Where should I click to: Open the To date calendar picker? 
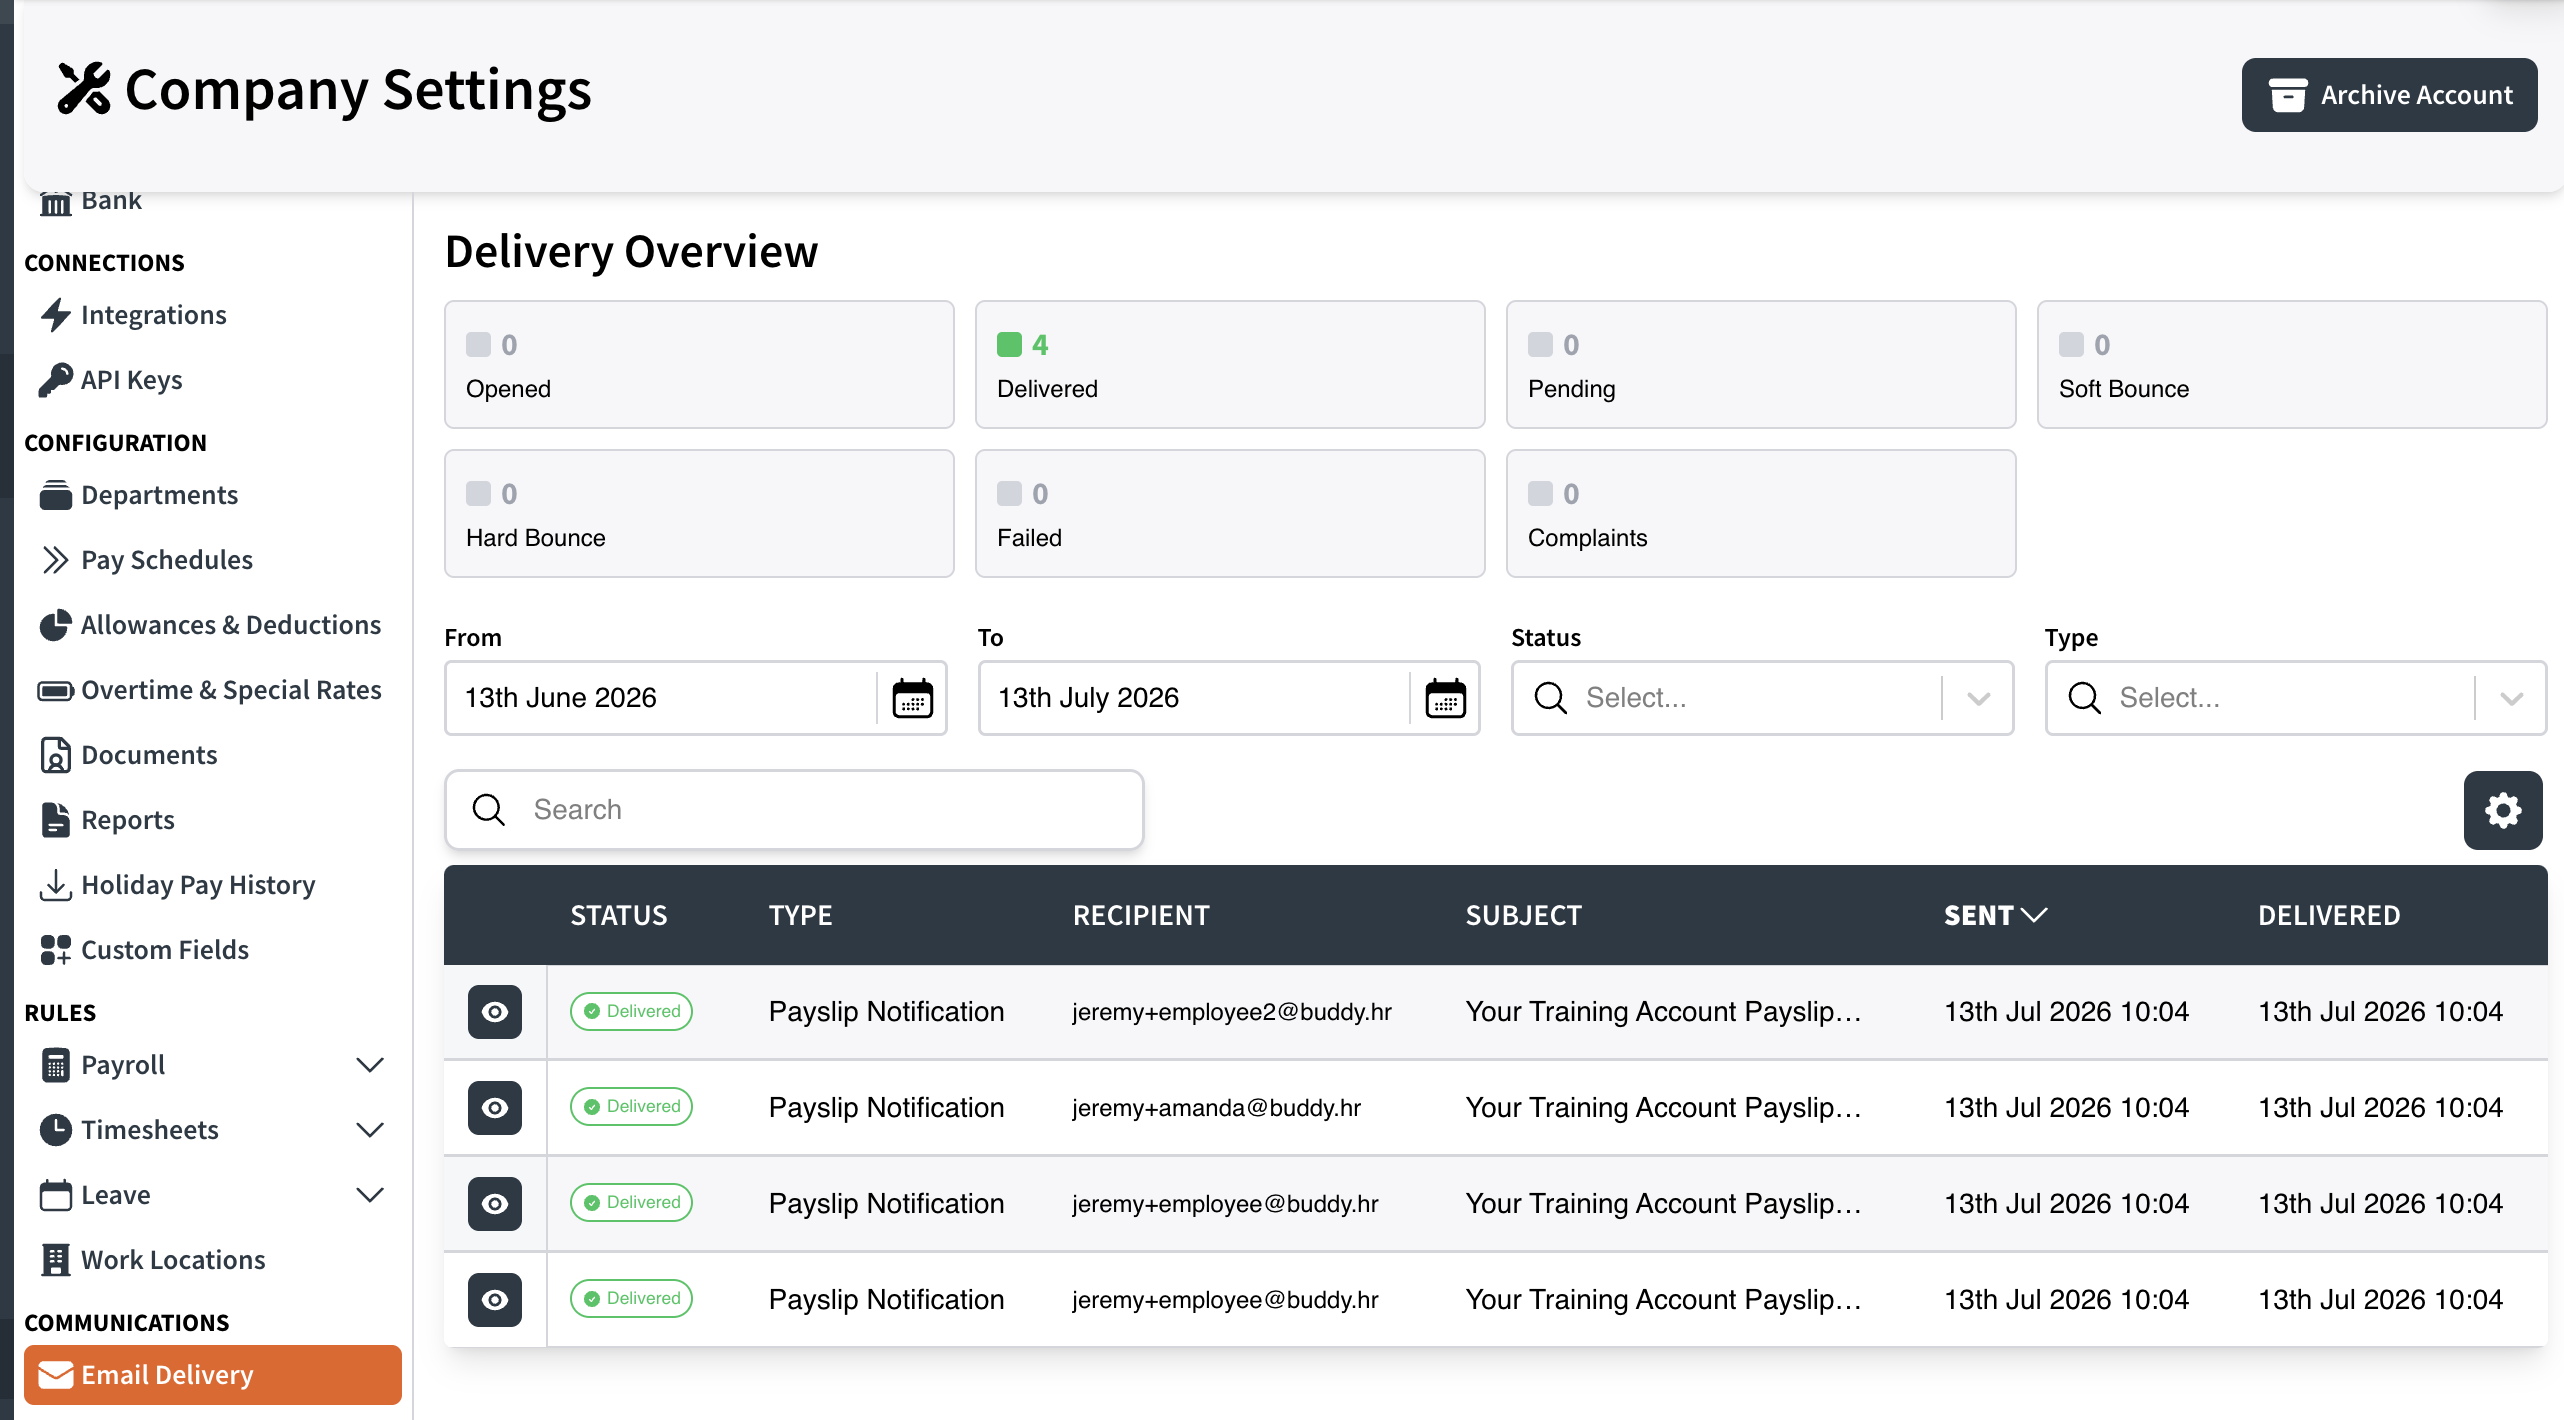pyautogui.click(x=1445, y=698)
